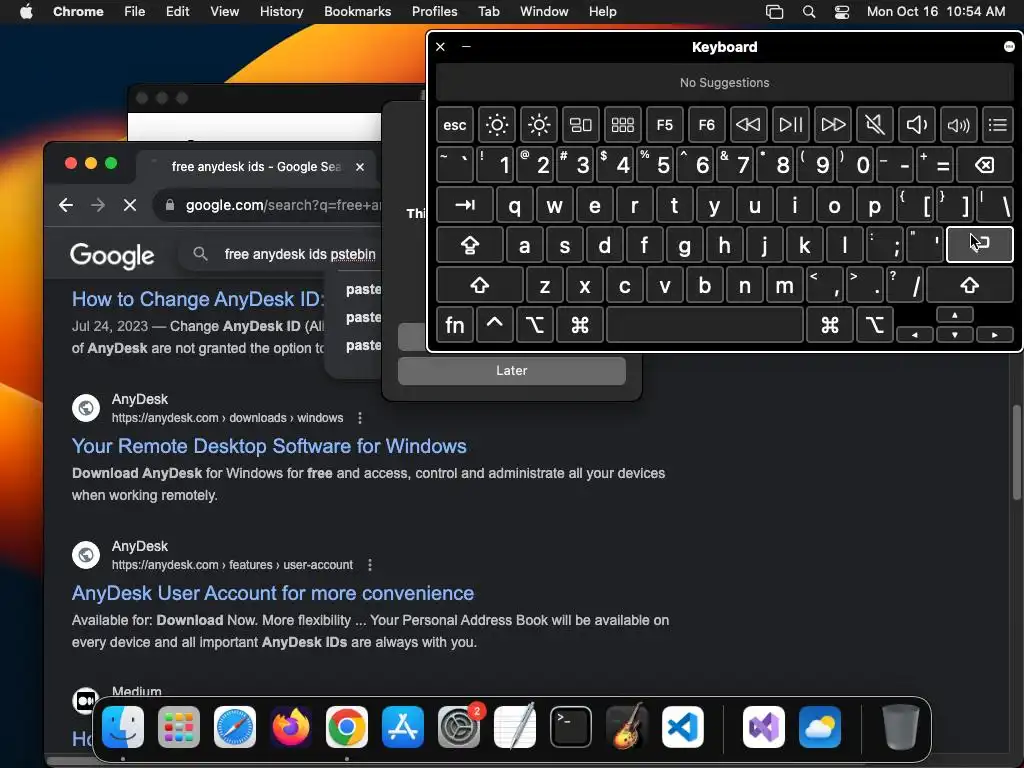Click the fast-forward media key
The height and width of the screenshot is (768, 1024).
pyautogui.click(x=833, y=125)
